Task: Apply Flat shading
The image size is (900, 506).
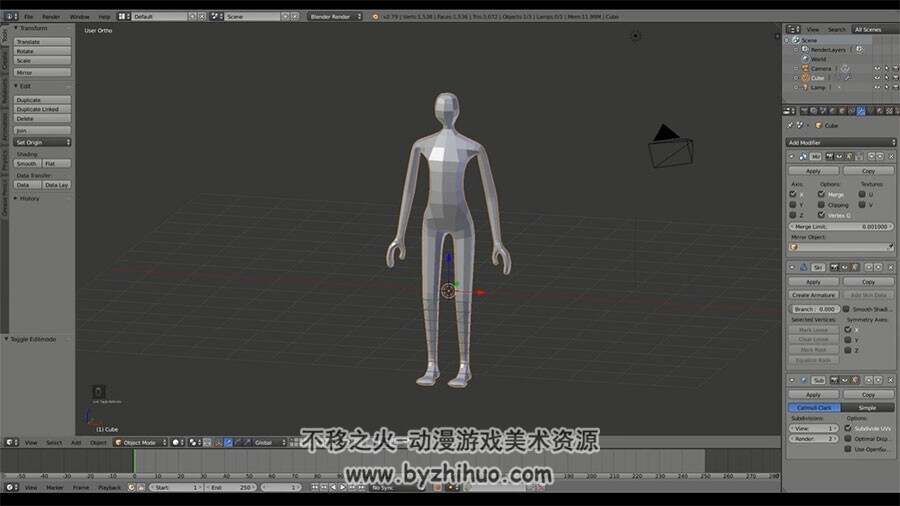Action: (x=56, y=164)
